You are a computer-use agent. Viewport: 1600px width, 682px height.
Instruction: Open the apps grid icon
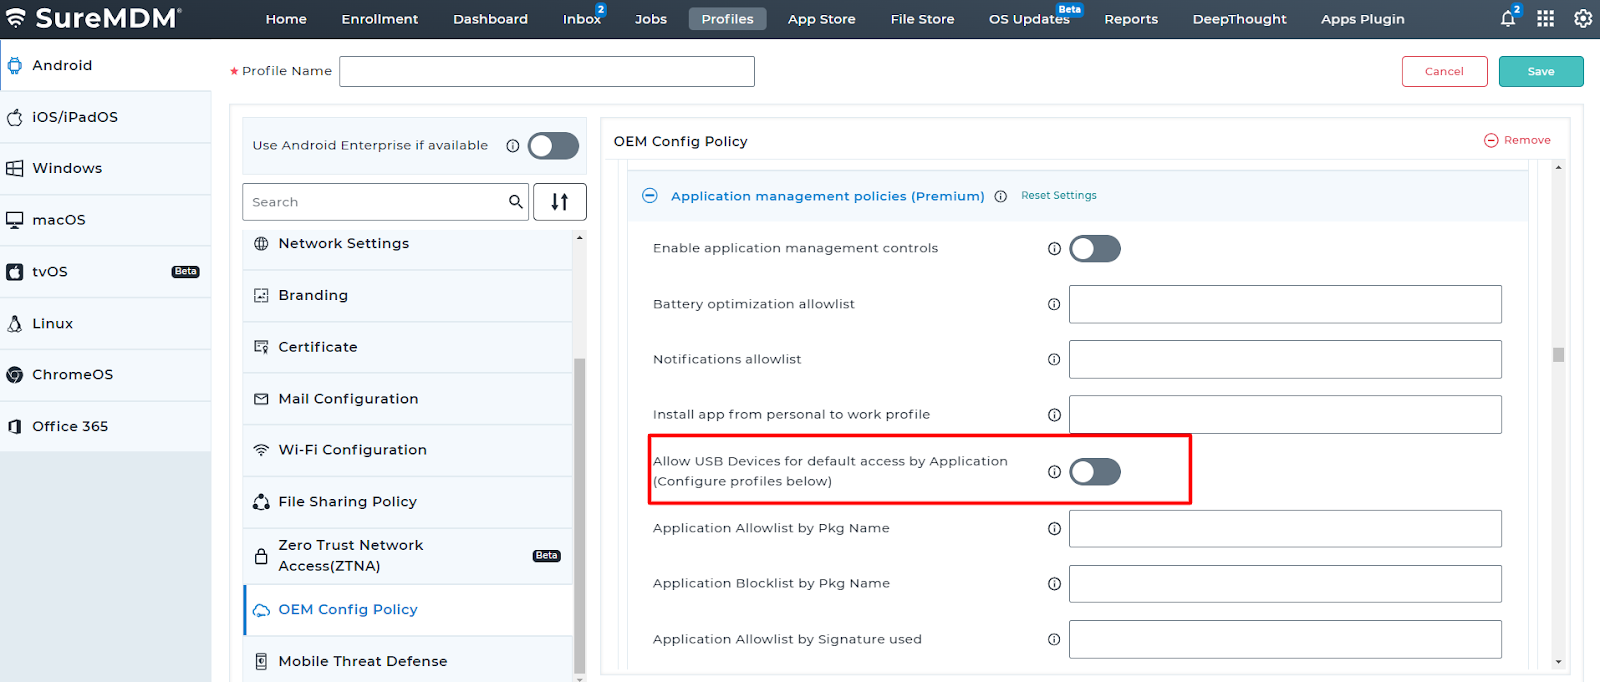(1545, 18)
